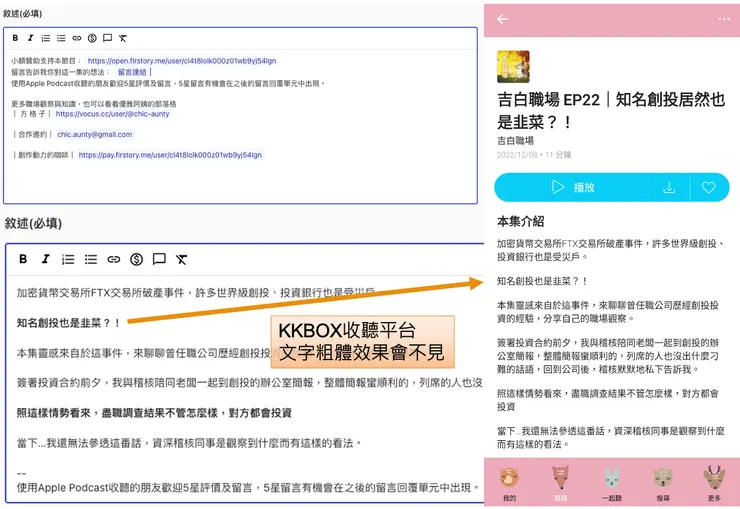Insert hyperlink using lower editor link icon
The height and width of the screenshot is (509, 740).
pos(114,259)
